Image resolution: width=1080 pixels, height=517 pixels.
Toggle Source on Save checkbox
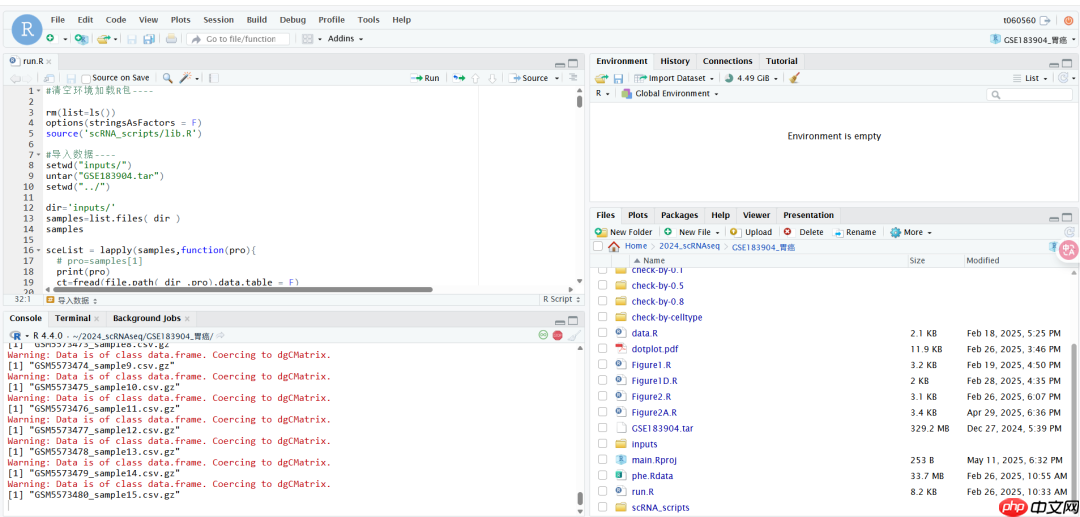(x=86, y=78)
